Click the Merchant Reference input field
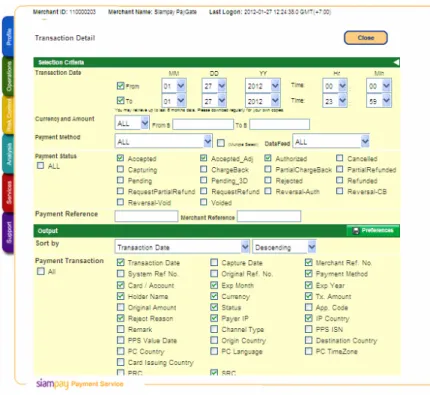430x395 pixels. pyautogui.click(x=269, y=216)
